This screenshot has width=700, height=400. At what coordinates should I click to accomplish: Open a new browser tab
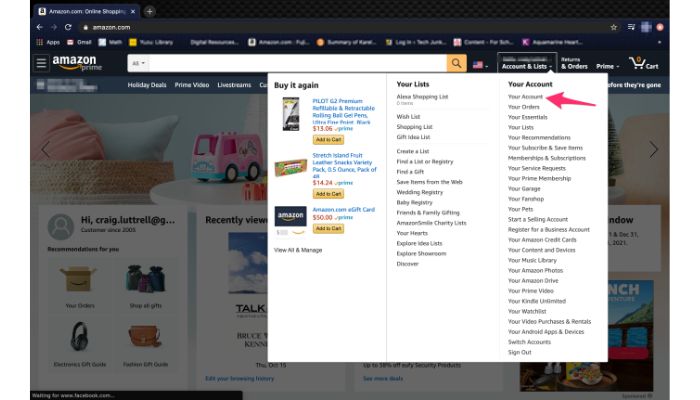click(150, 12)
